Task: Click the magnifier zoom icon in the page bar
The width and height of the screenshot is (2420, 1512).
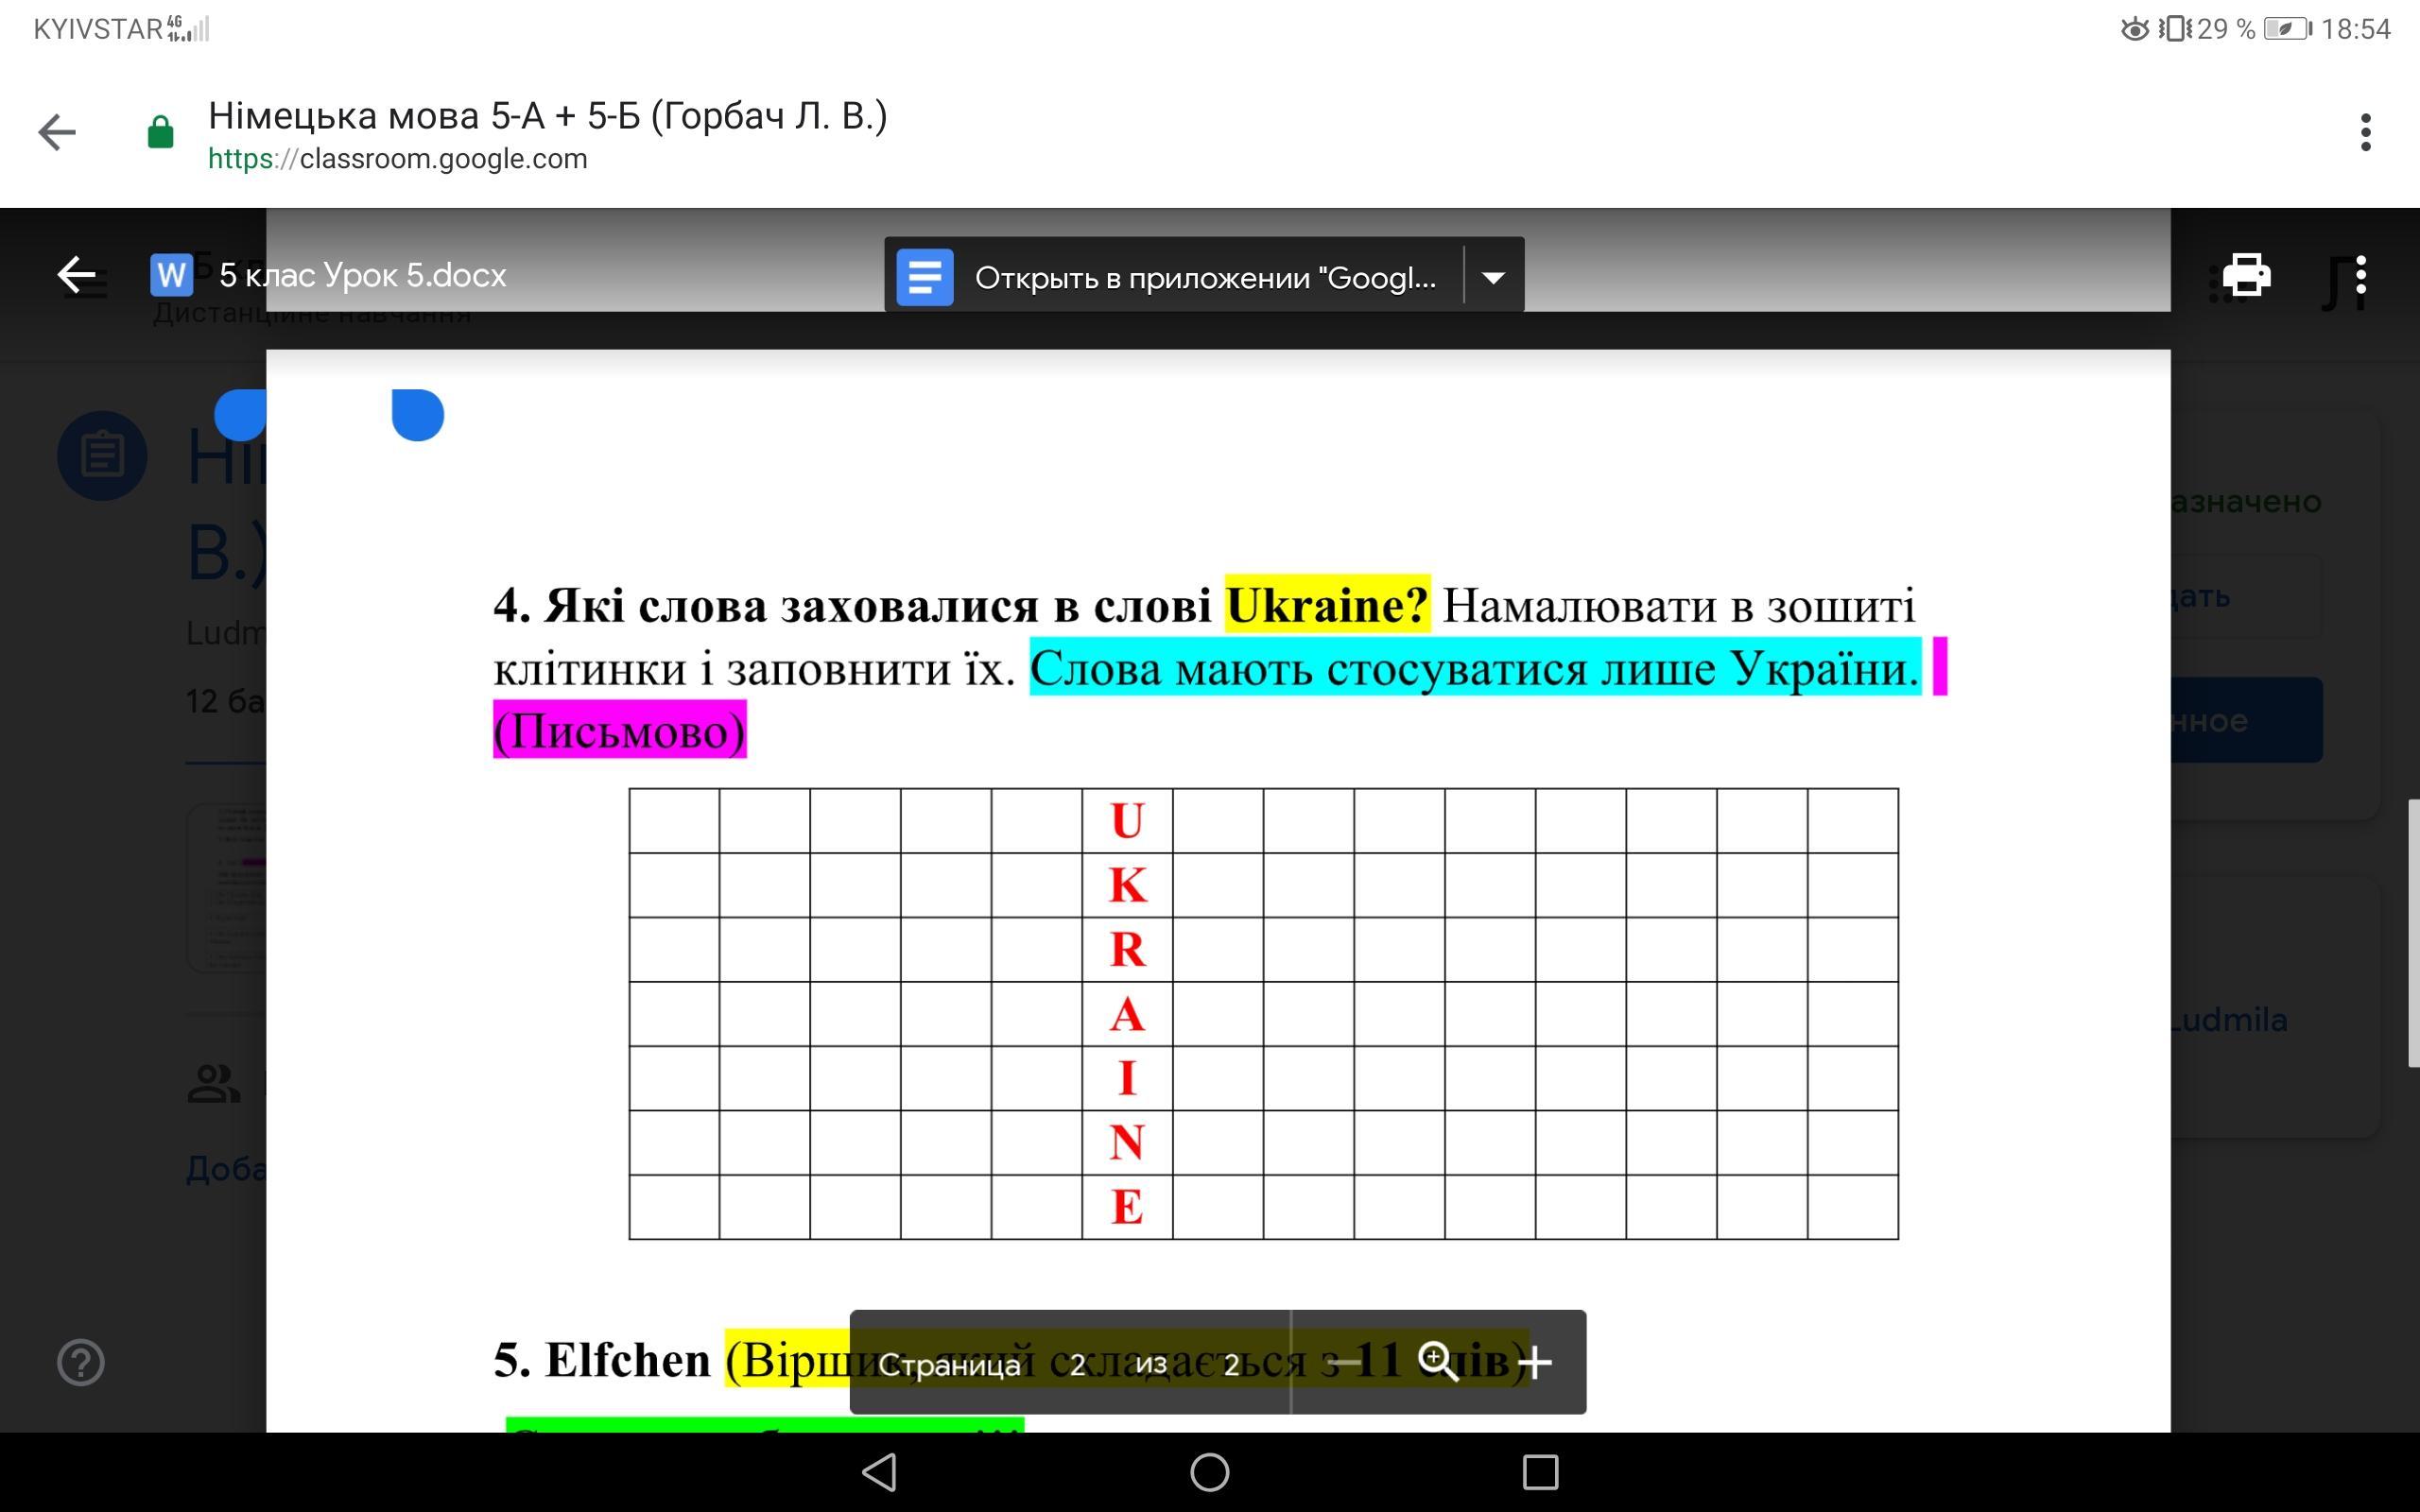Action: coord(1438,1362)
